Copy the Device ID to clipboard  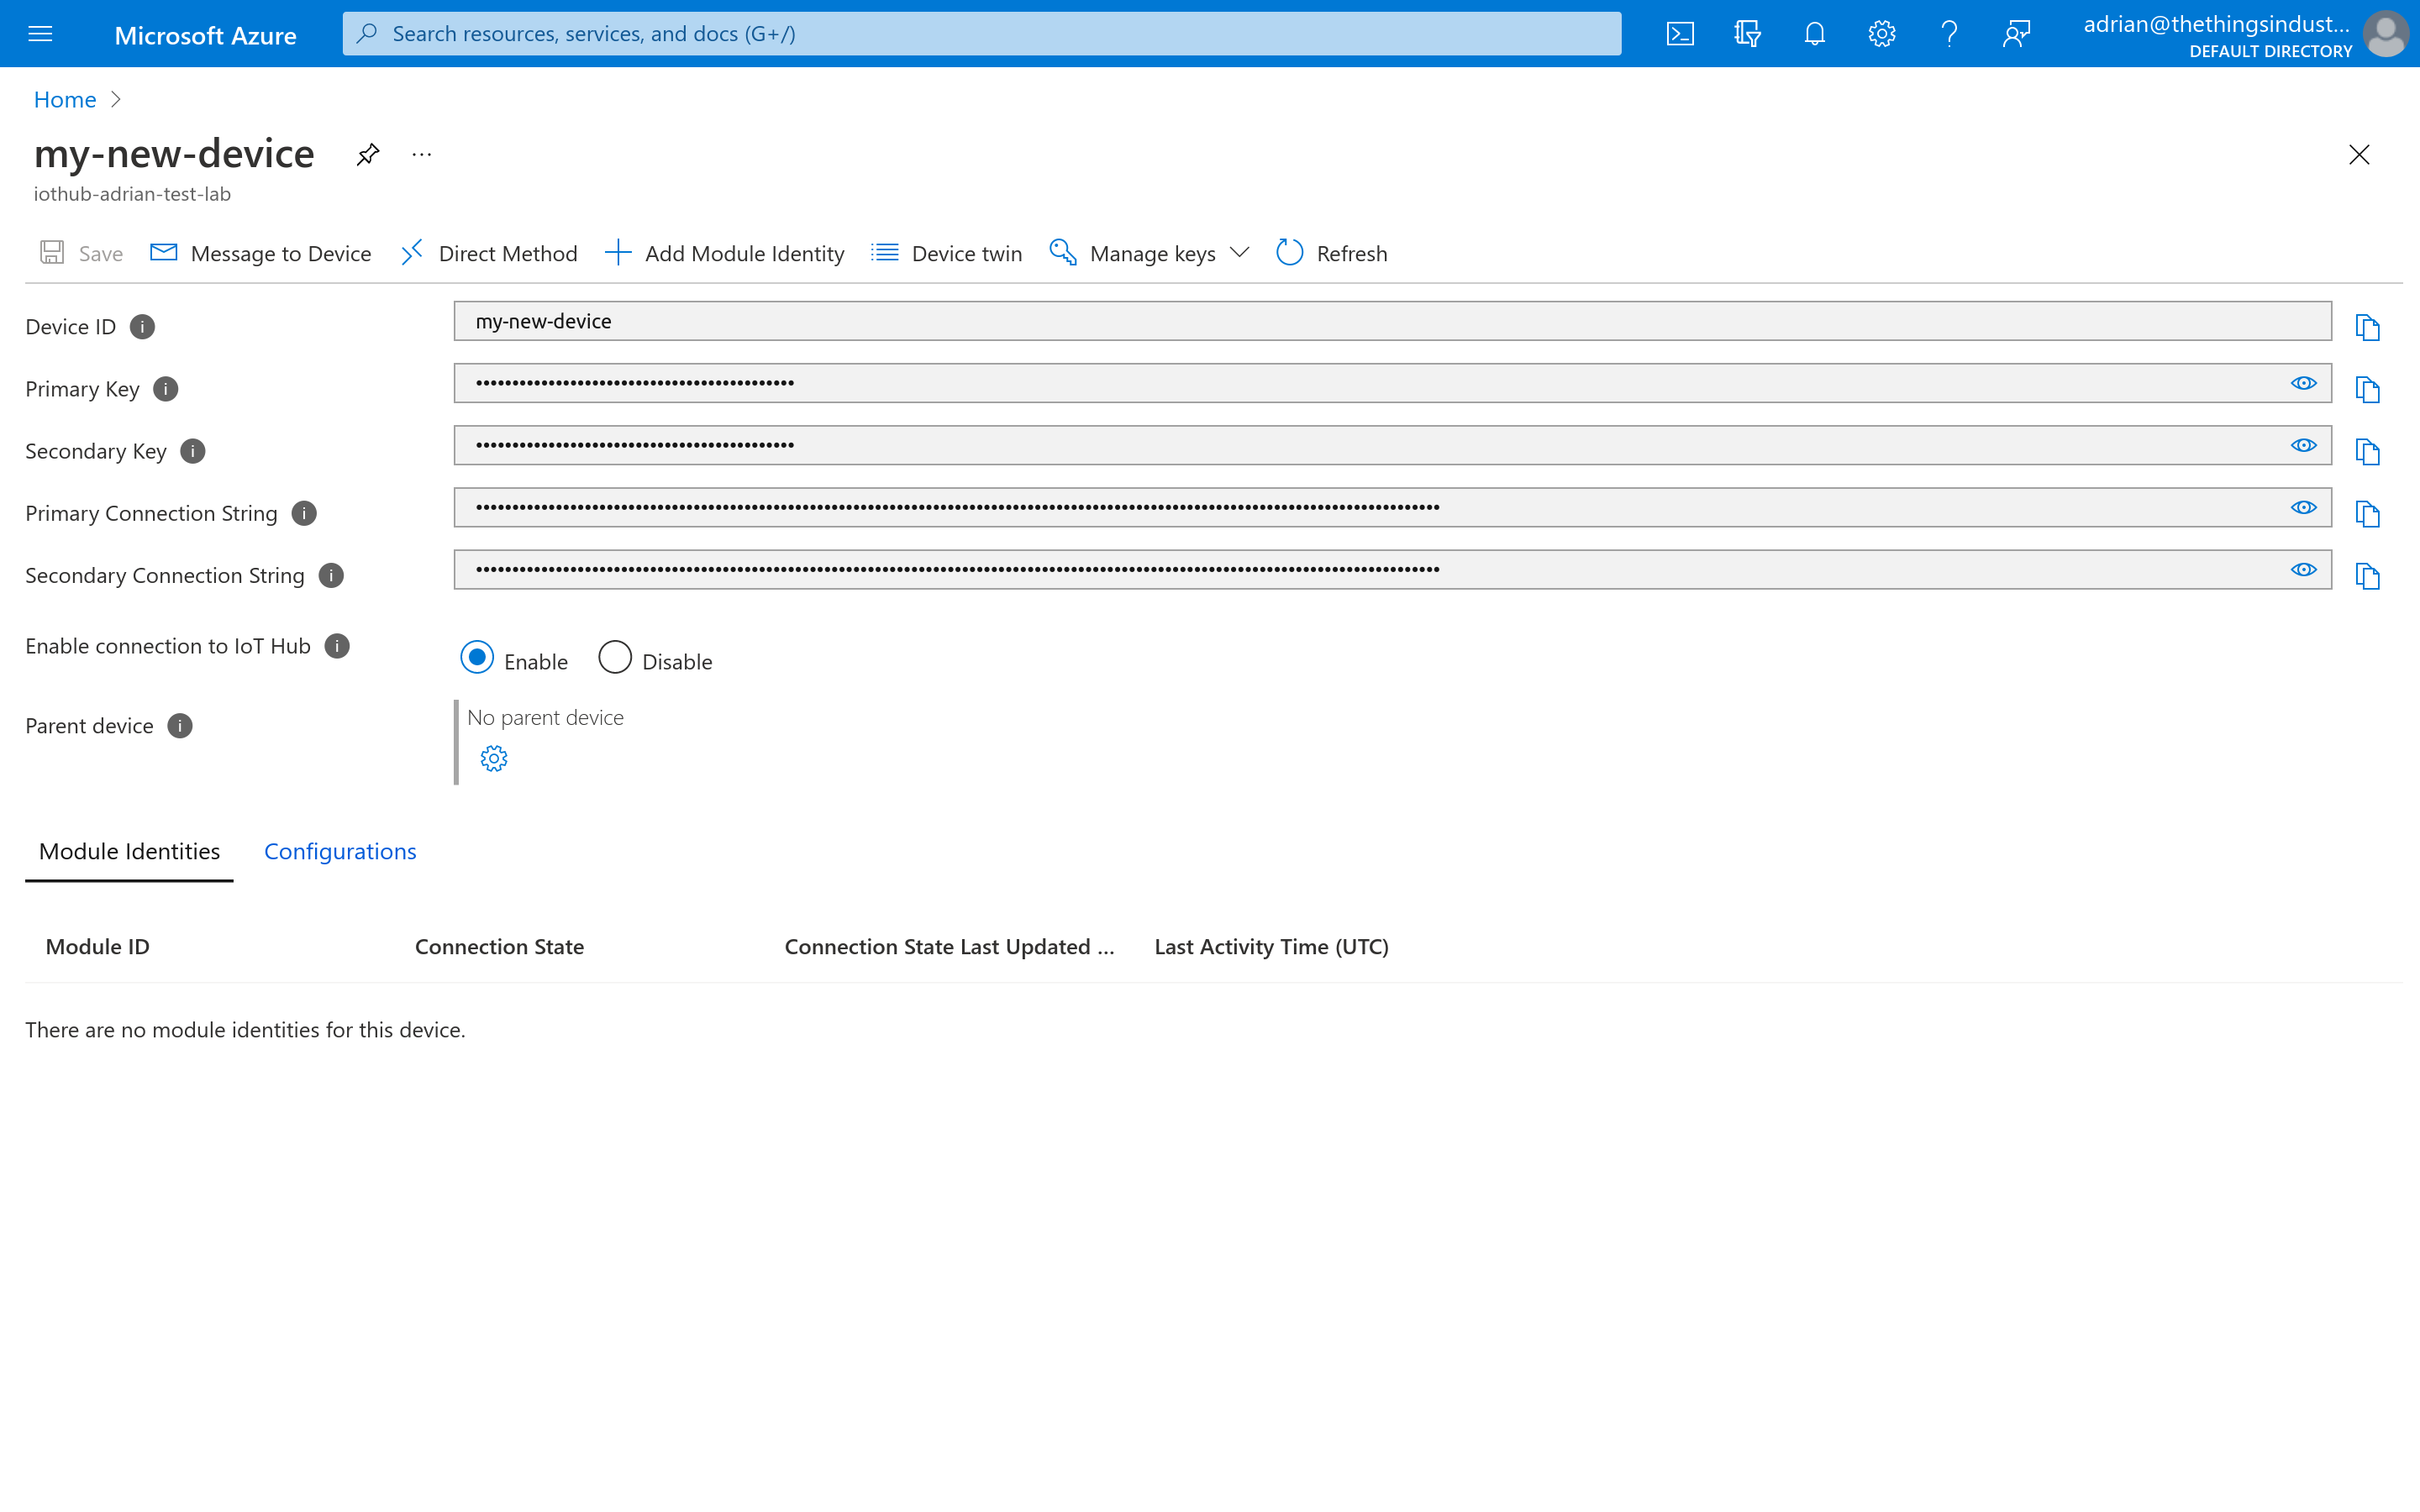click(2366, 328)
